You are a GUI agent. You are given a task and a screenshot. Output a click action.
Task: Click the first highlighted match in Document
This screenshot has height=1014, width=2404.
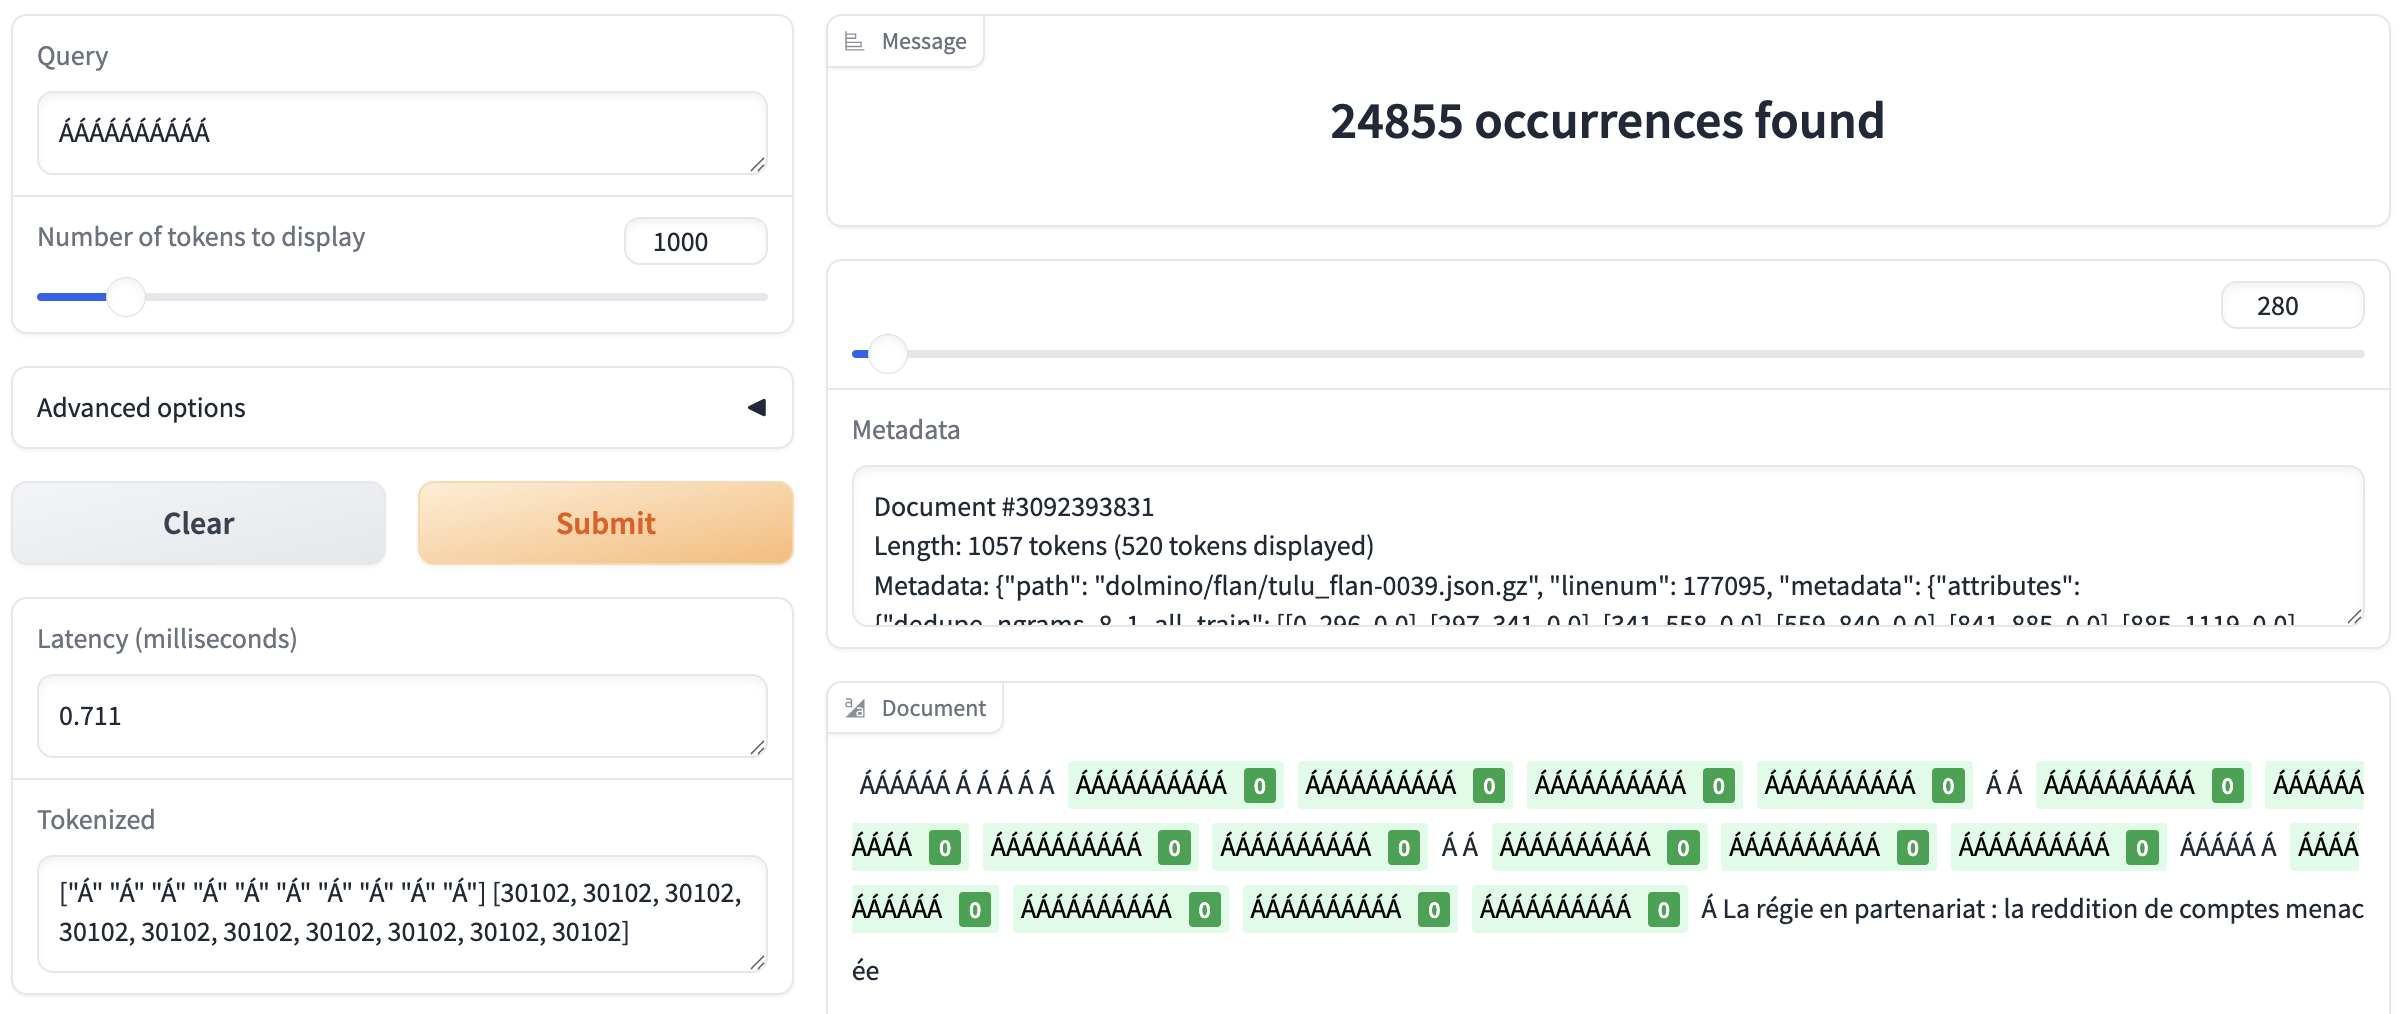click(1151, 784)
